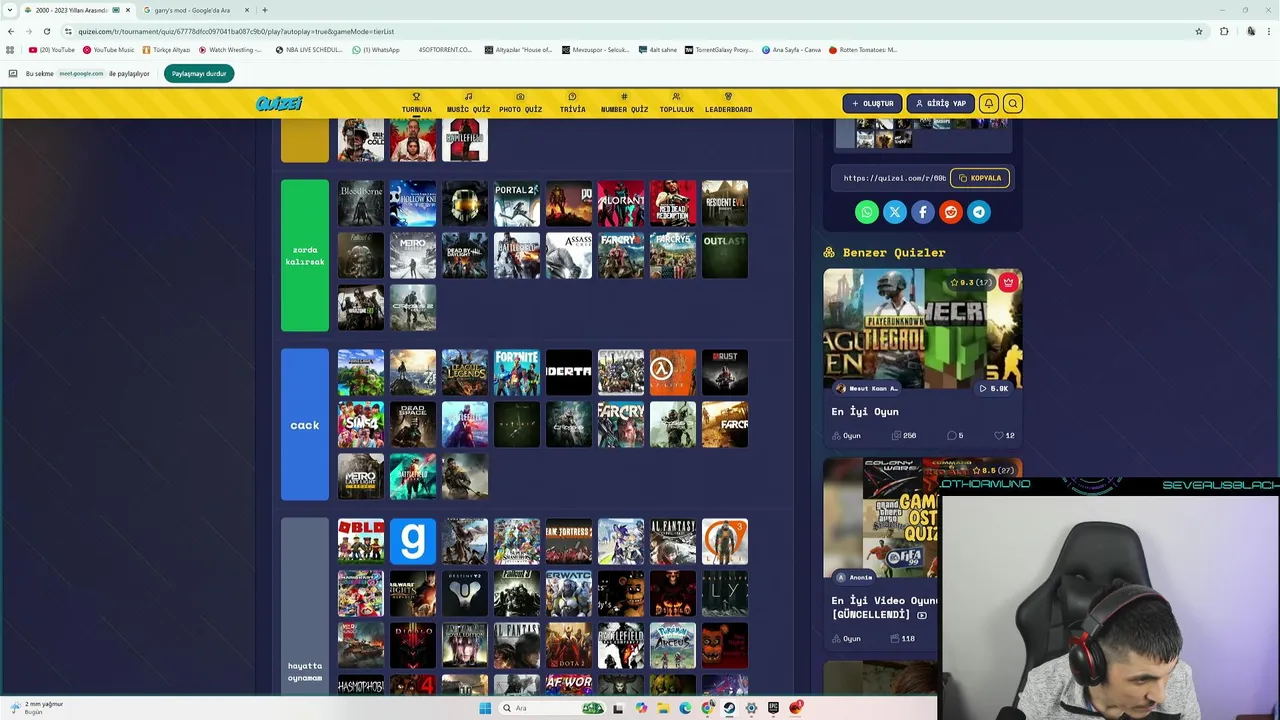The height and width of the screenshot is (720, 1280).
Task: Click the address bar URL
Action: coord(236,31)
